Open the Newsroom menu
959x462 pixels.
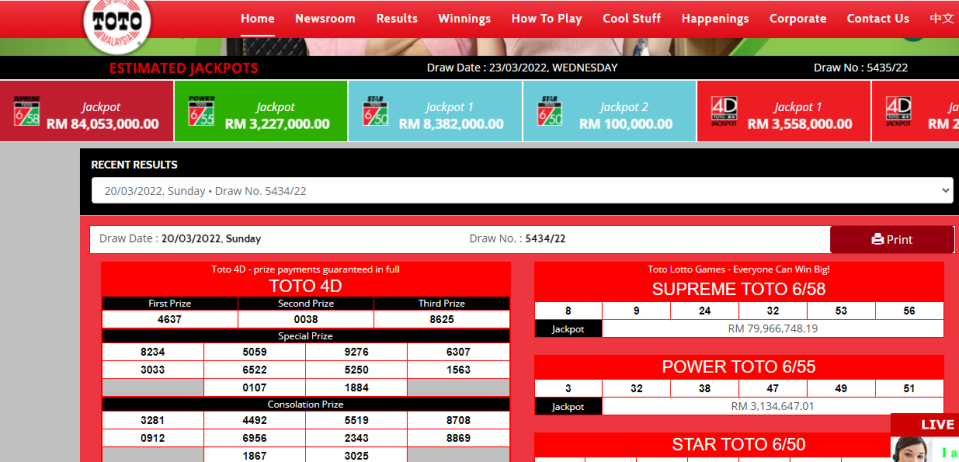(325, 18)
